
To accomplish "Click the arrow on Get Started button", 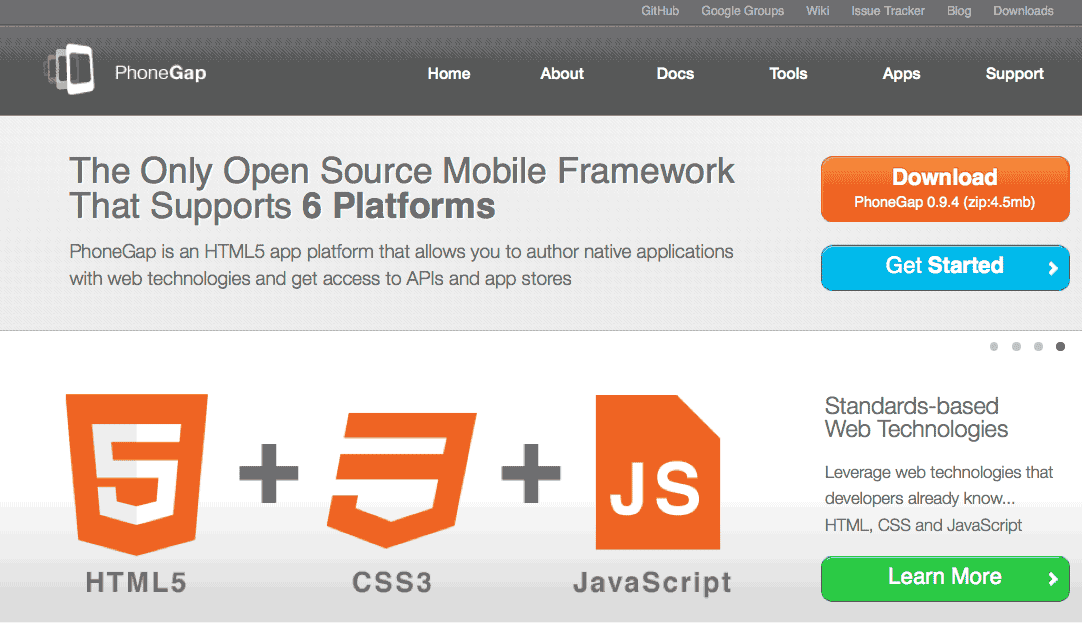I will (x=1052, y=268).
